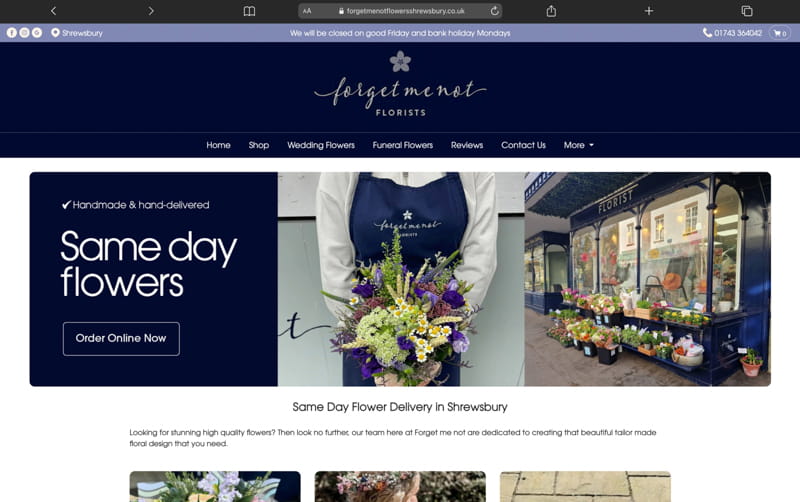Open the bookmarks book icon
Viewport: 800px width, 502px height.
click(x=249, y=11)
